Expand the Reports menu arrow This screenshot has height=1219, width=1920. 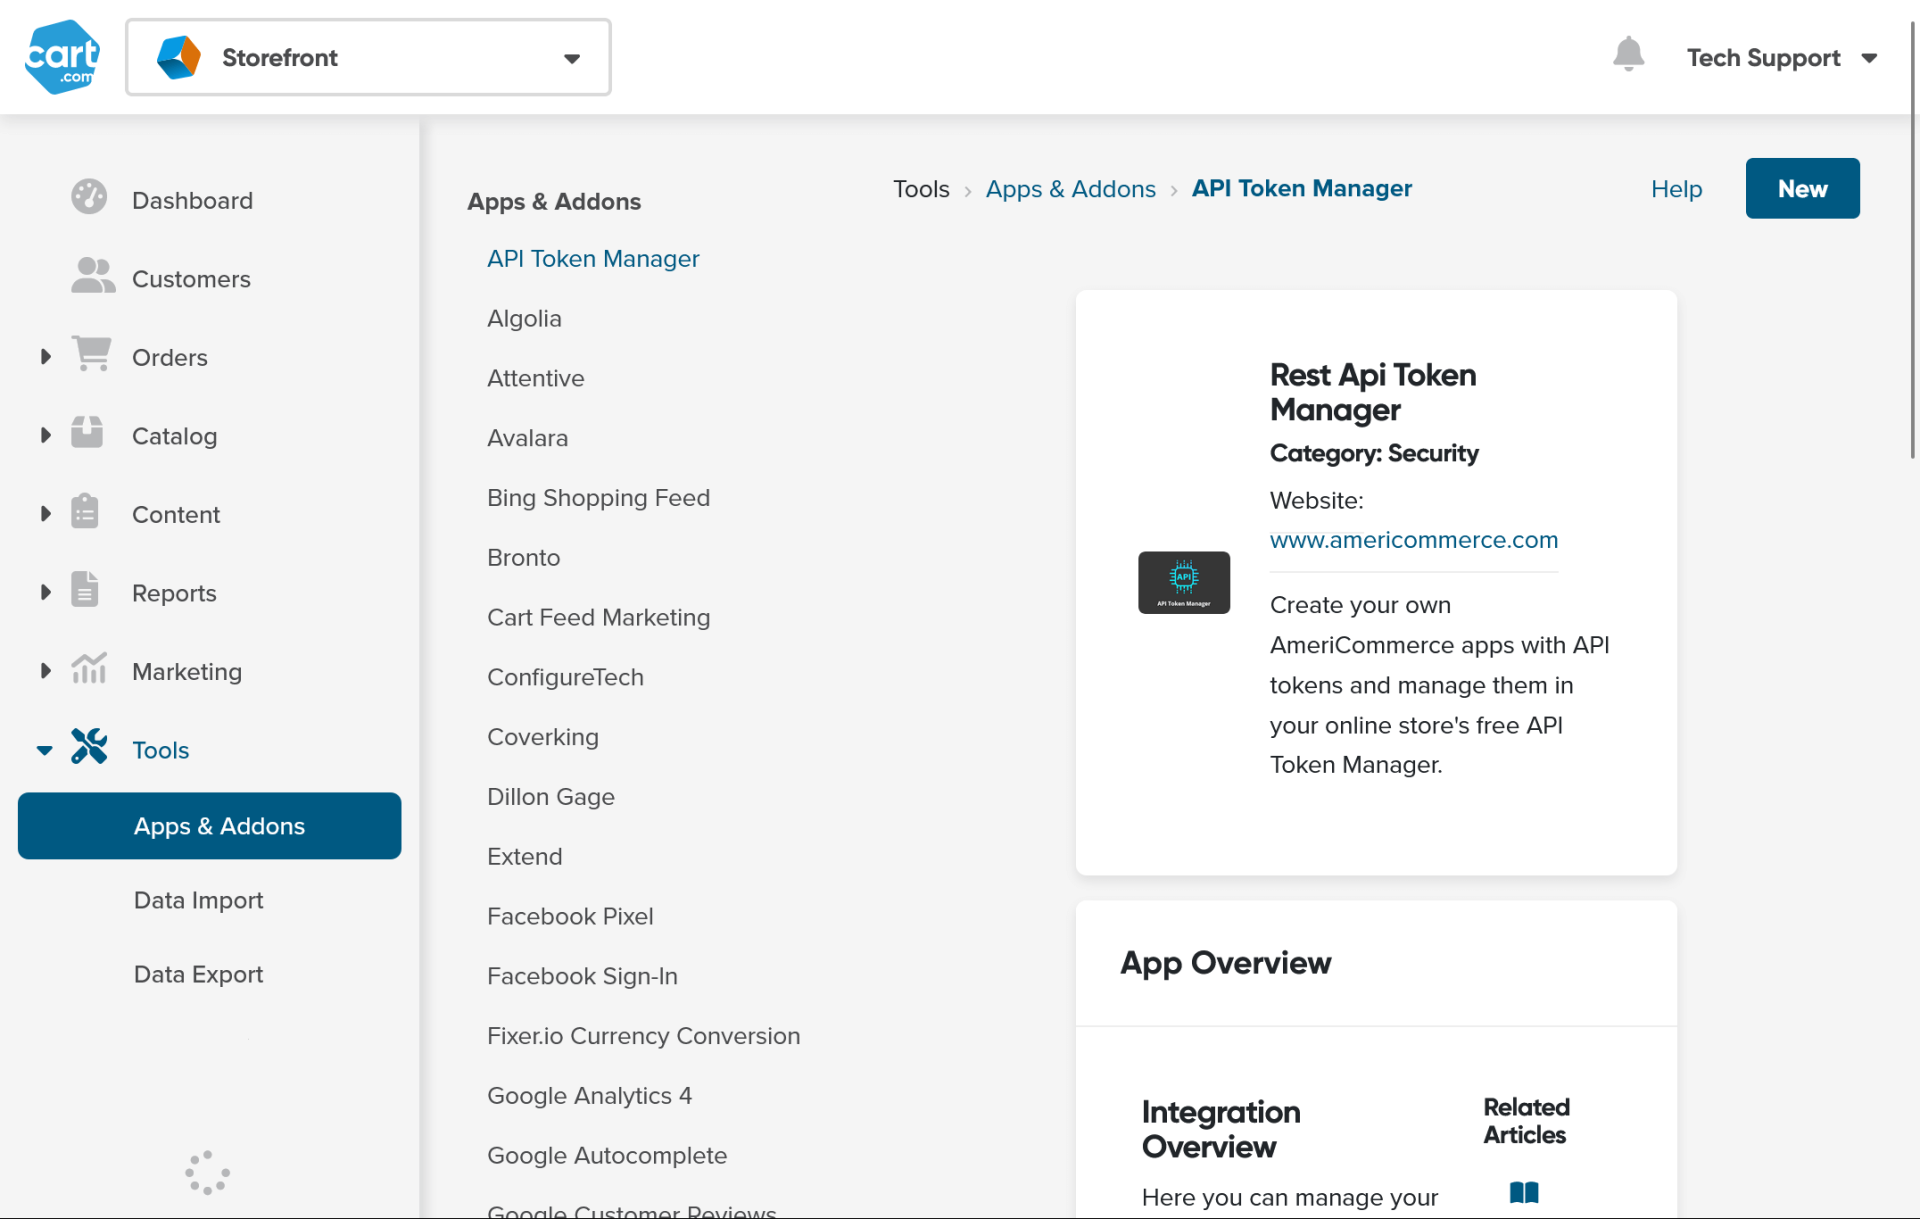(45, 592)
